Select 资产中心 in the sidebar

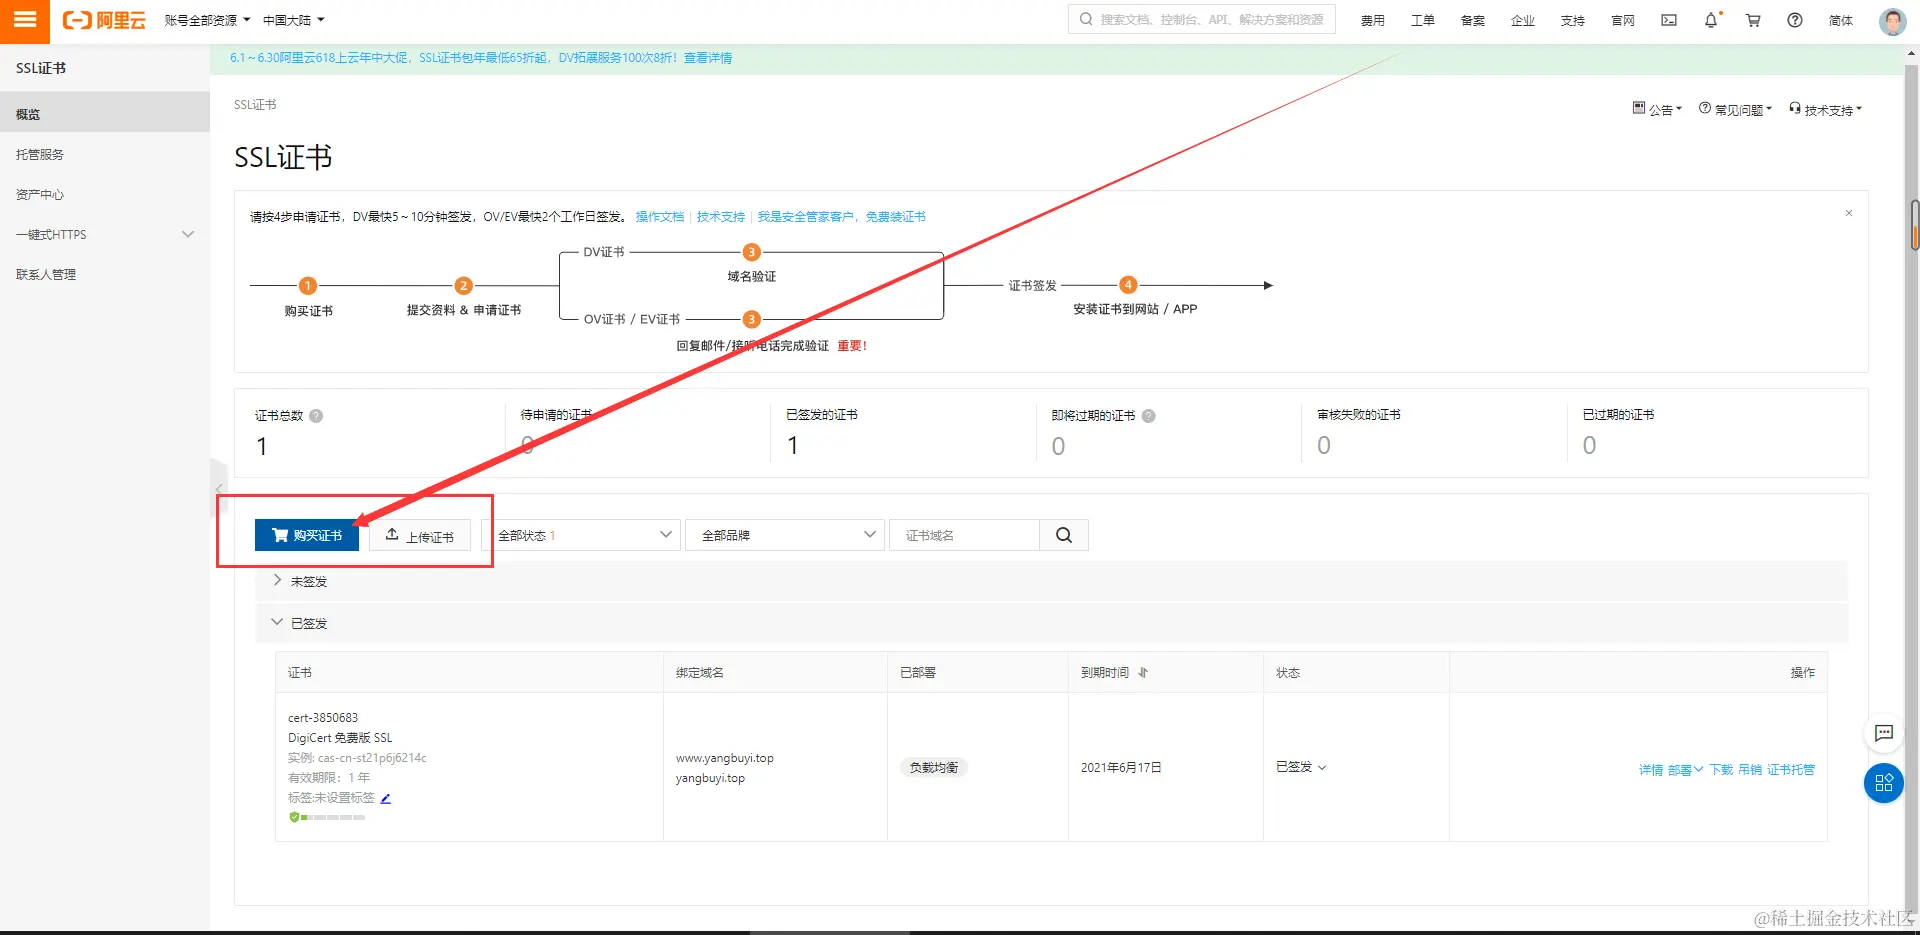(105, 194)
